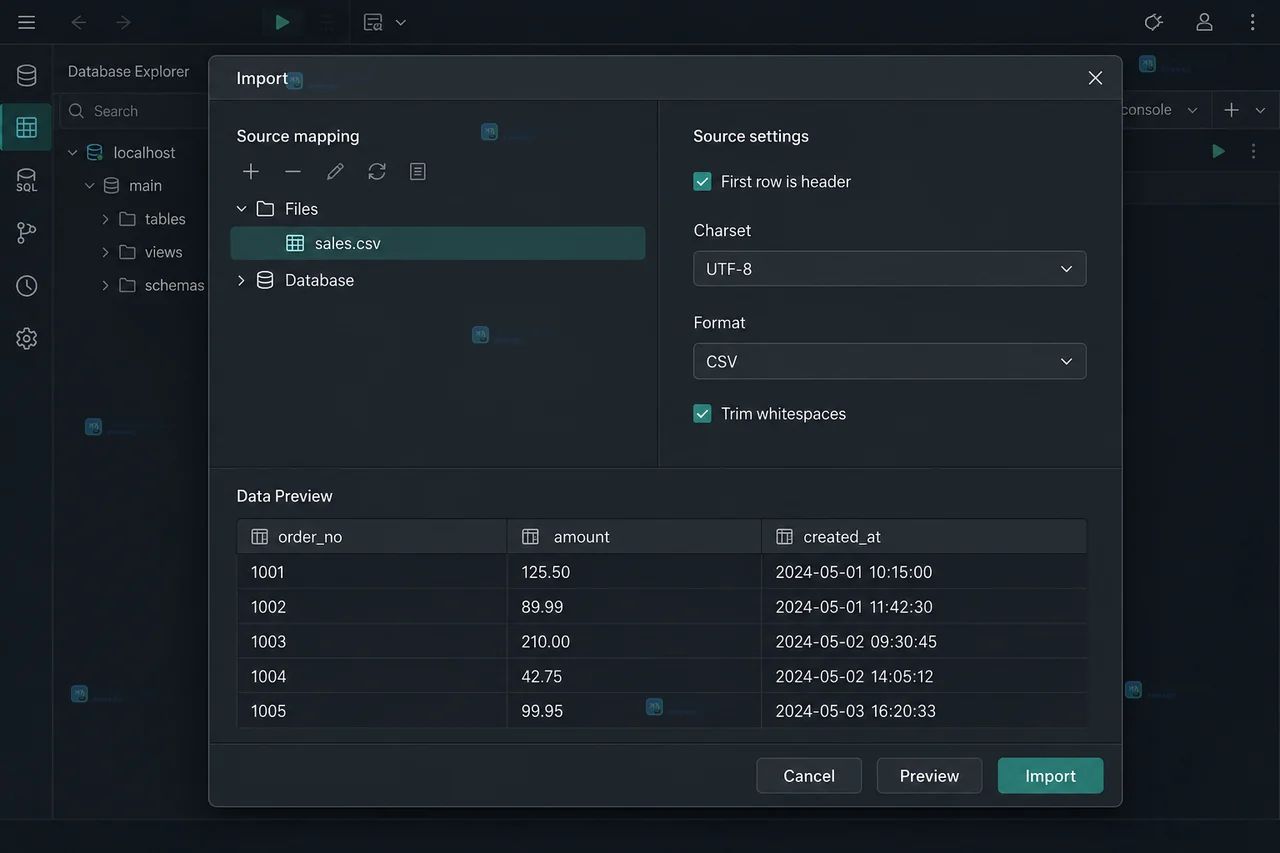The height and width of the screenshot is (853, 1280).
Task: Remove source with the minus icon
Action: pos(293,172)
